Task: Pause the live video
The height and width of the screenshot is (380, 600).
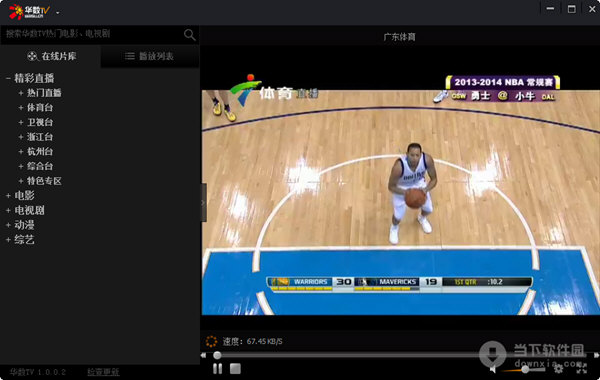Action: (x=217, y=369)
